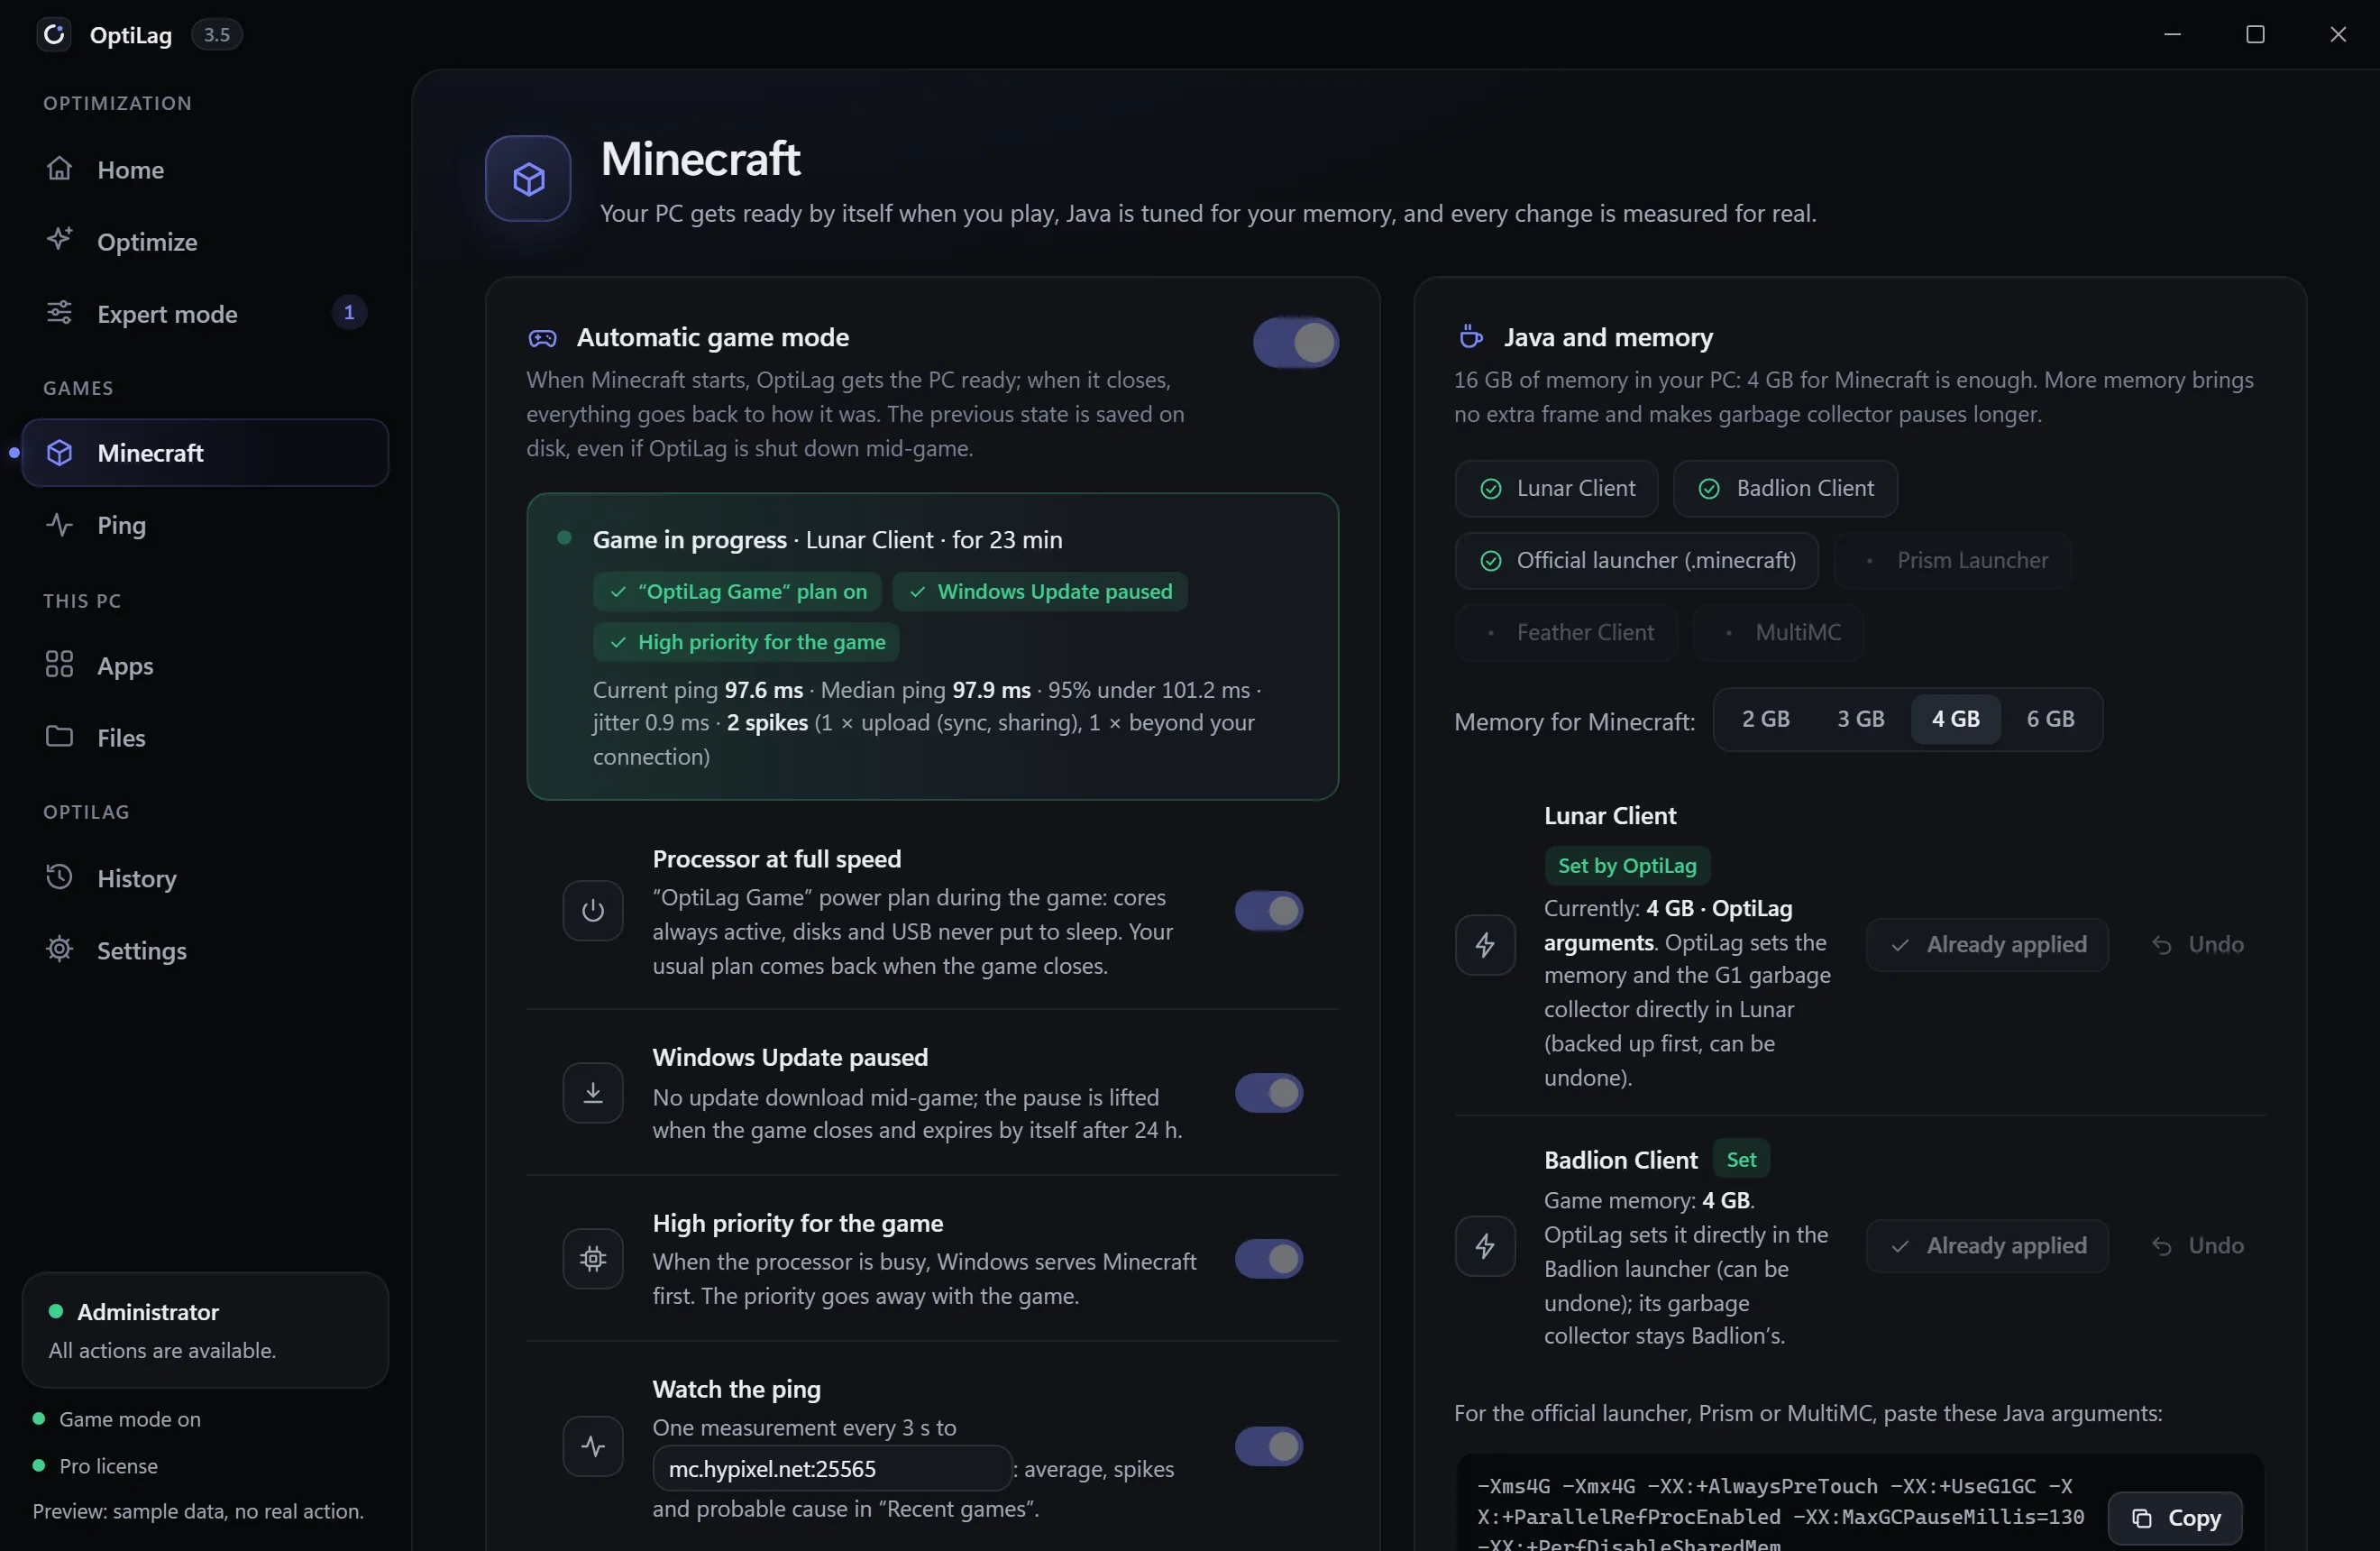2380x1551 pixels.
Task: Undo the Lunar Client memory setting
Action: (x=2197, y=945)
